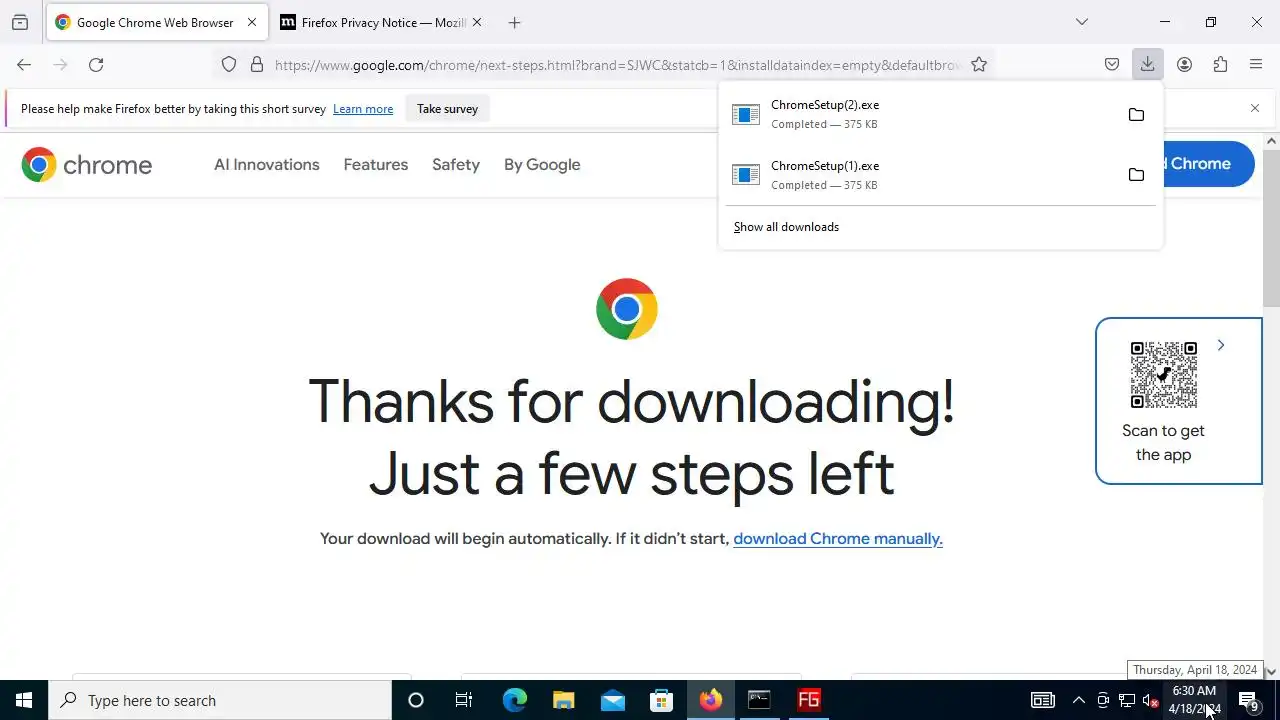
Task: Go forward one page
Action: [60, 65]
